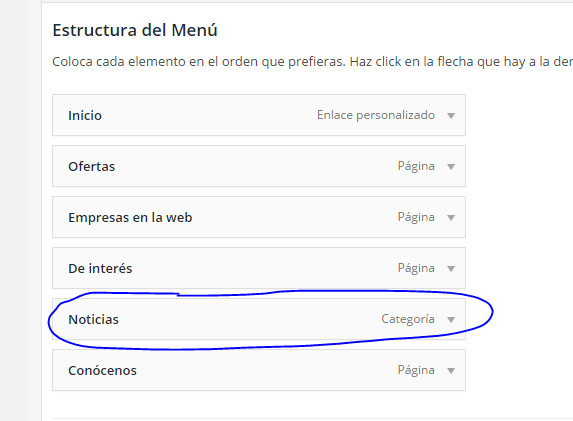Click the Página label on Conócenos
This screenshot has width=573, height=421.
click(416, 370)
